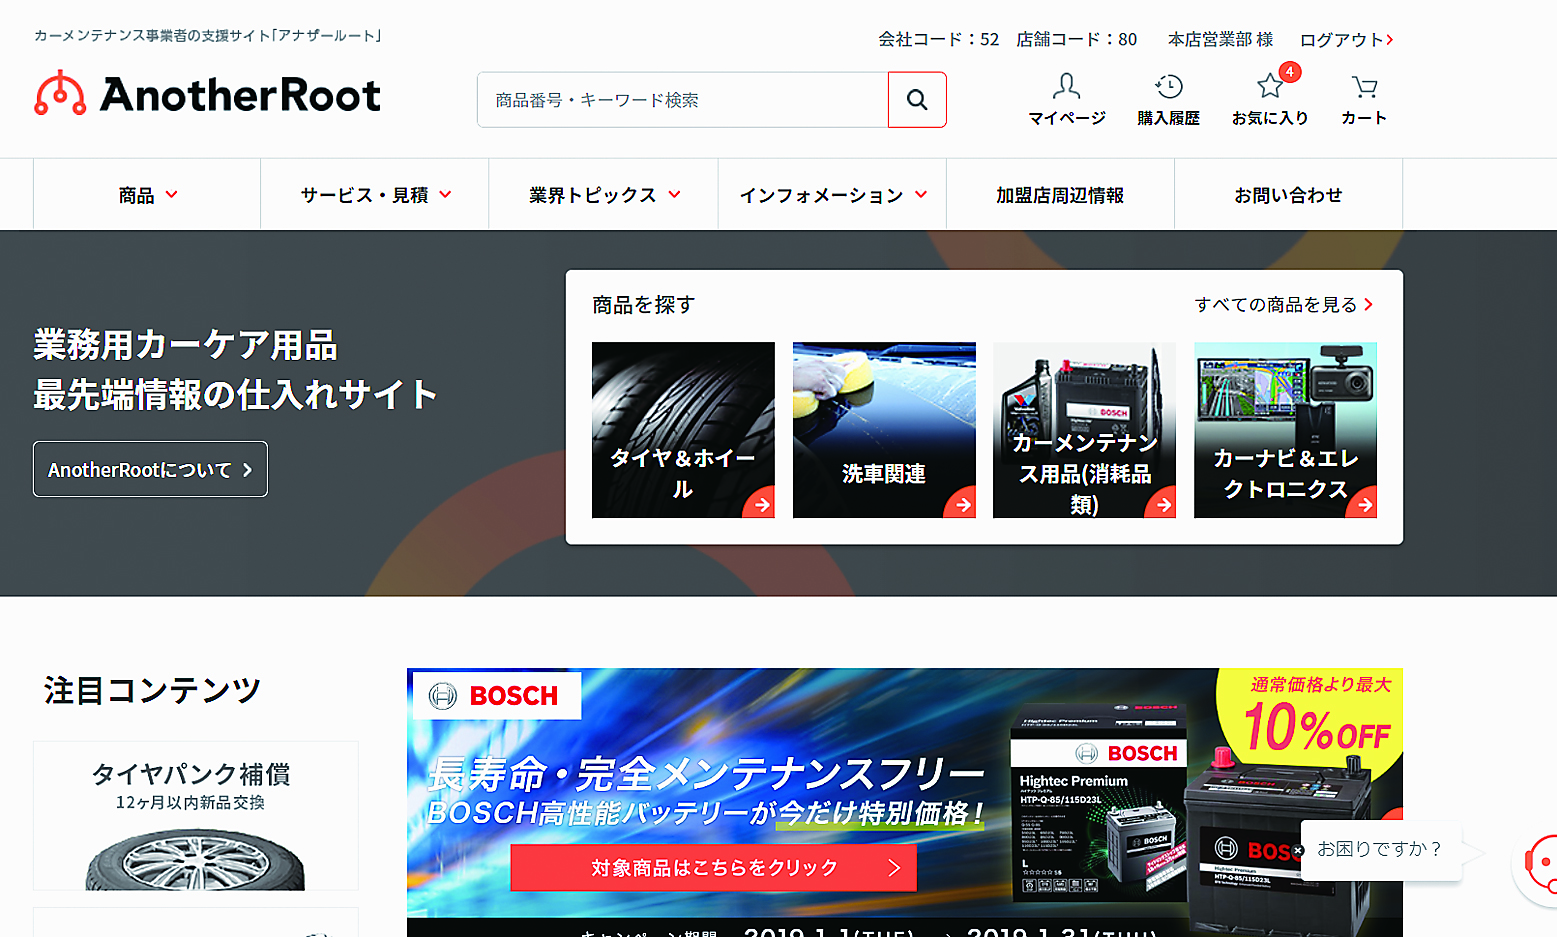
Task: Open the chat support headset icon
Action: [1538, 862]
